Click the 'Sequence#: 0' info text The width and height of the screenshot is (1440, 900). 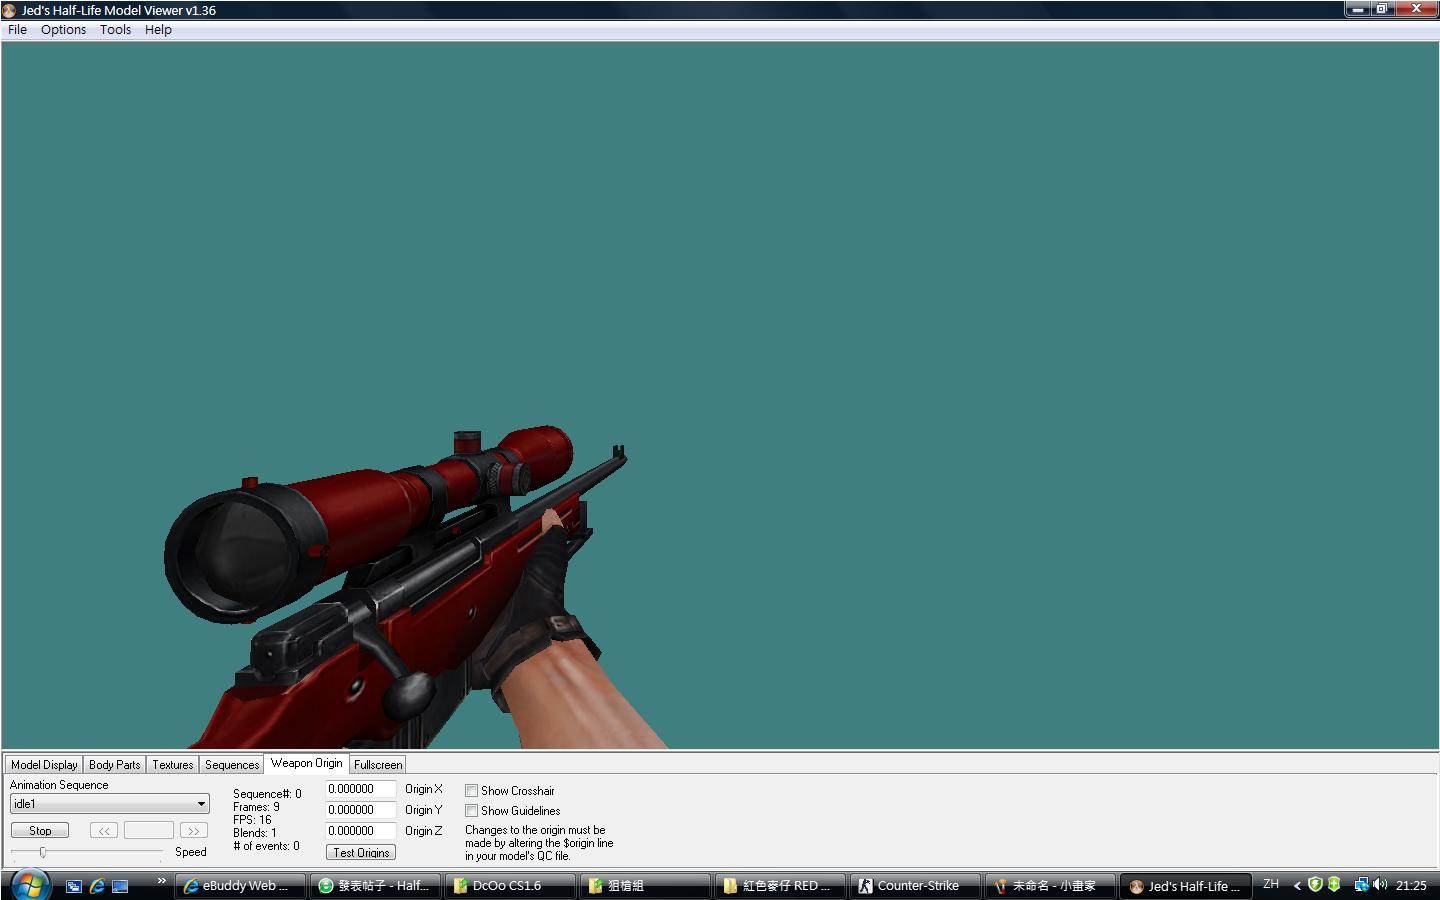(x=267, y=794)
